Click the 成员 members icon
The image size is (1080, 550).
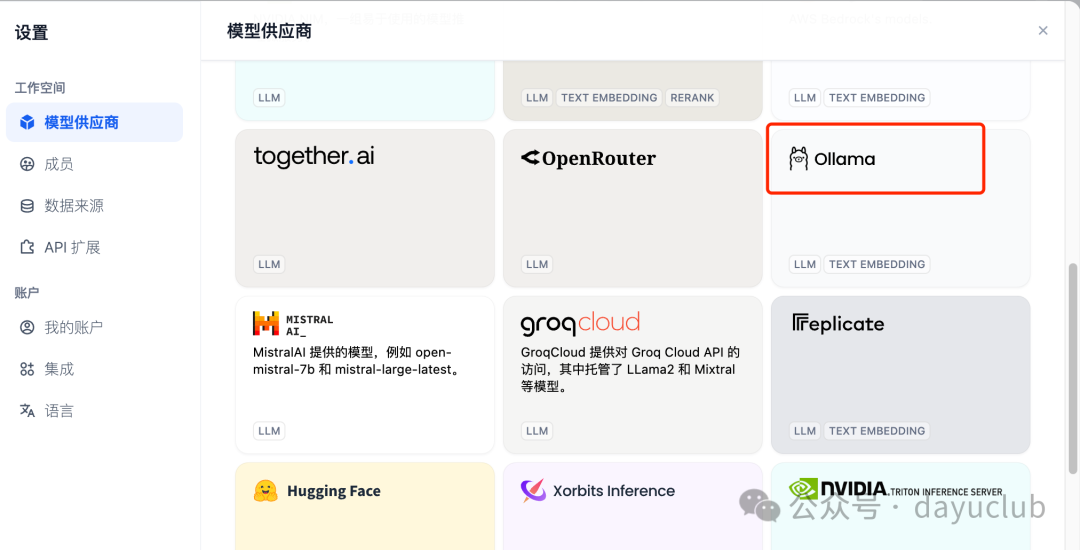pyautogui.click(x=27, y=164)
